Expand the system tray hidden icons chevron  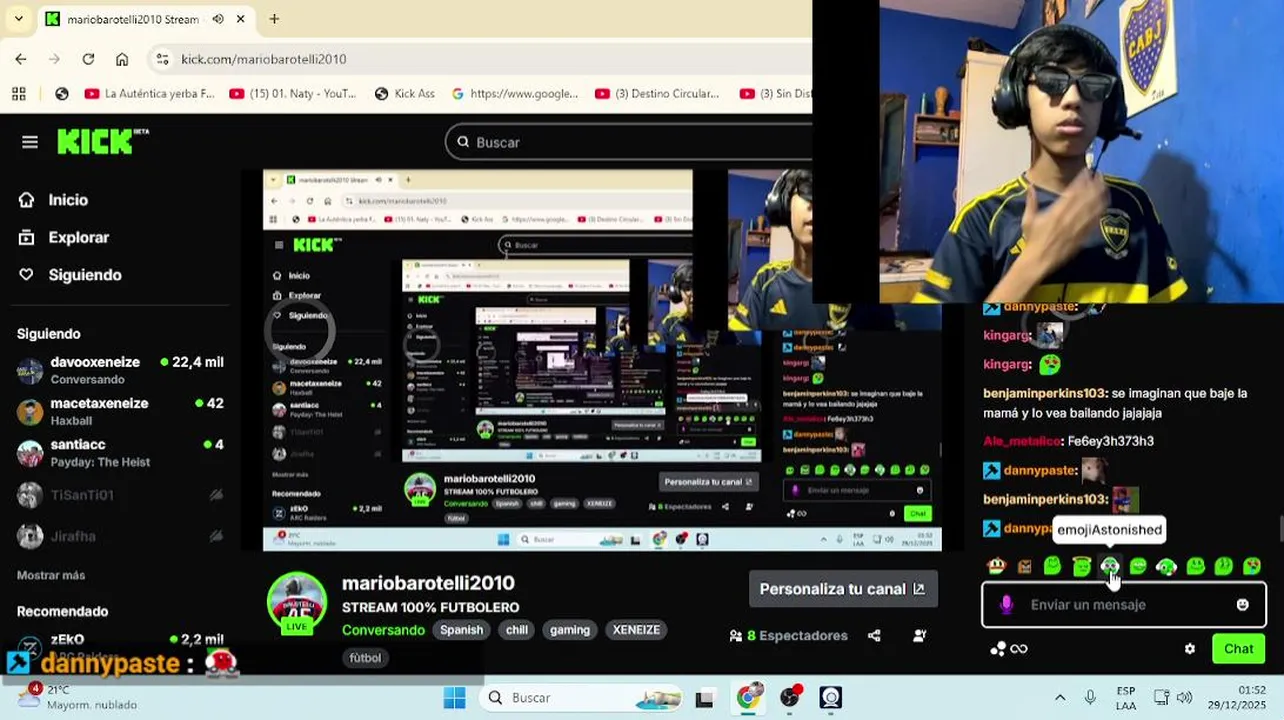point(1060,698)
